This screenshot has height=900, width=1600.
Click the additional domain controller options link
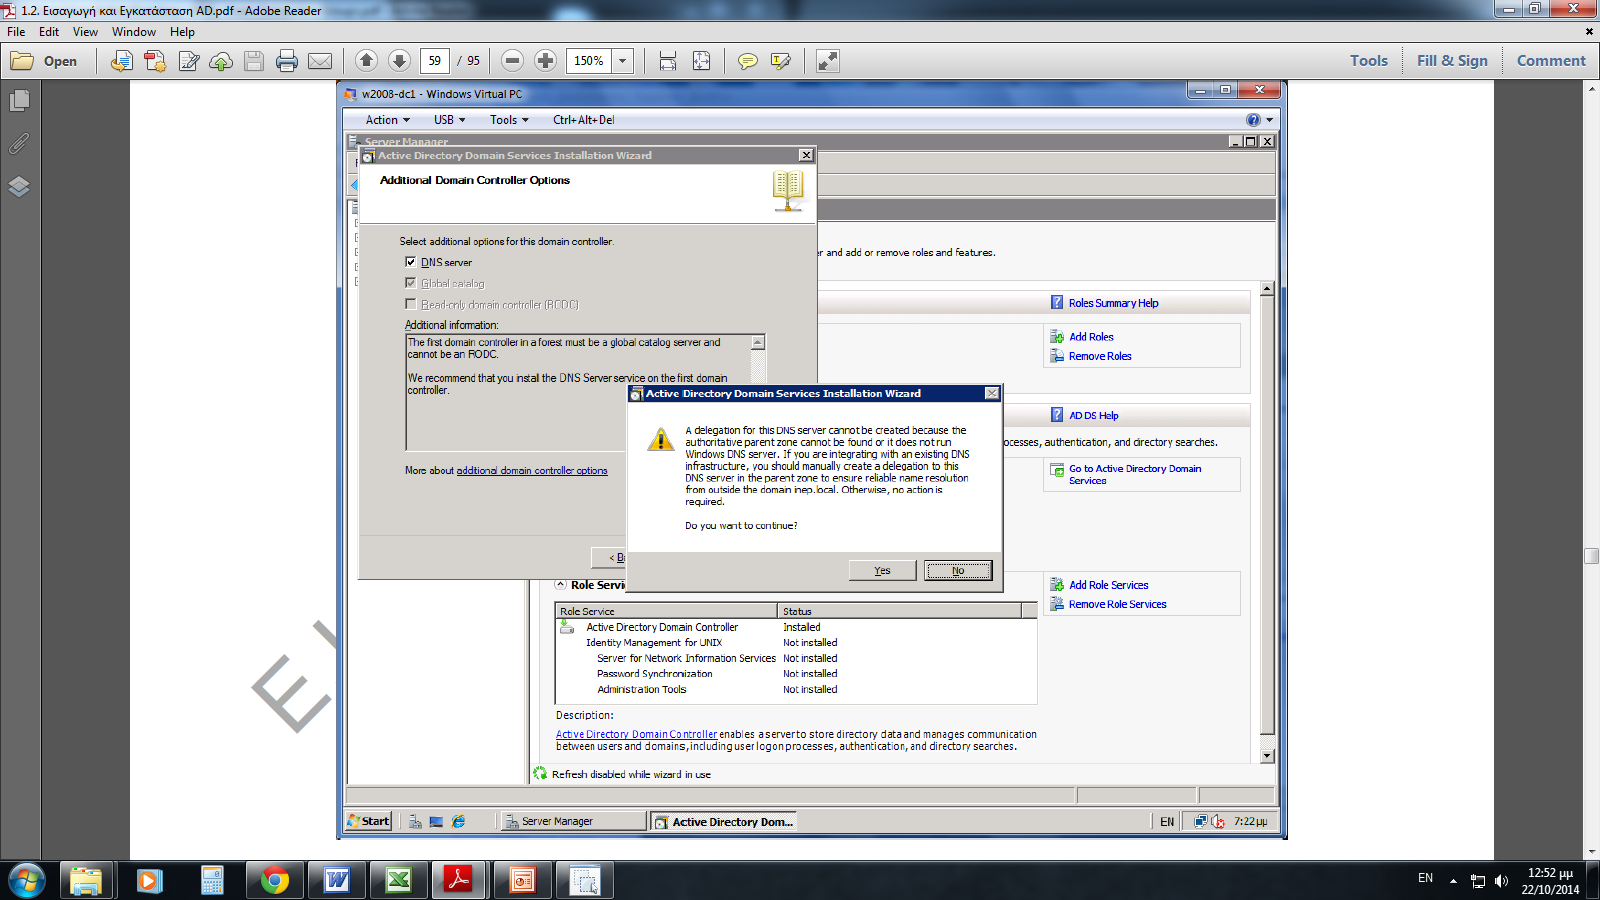(532, 471)
